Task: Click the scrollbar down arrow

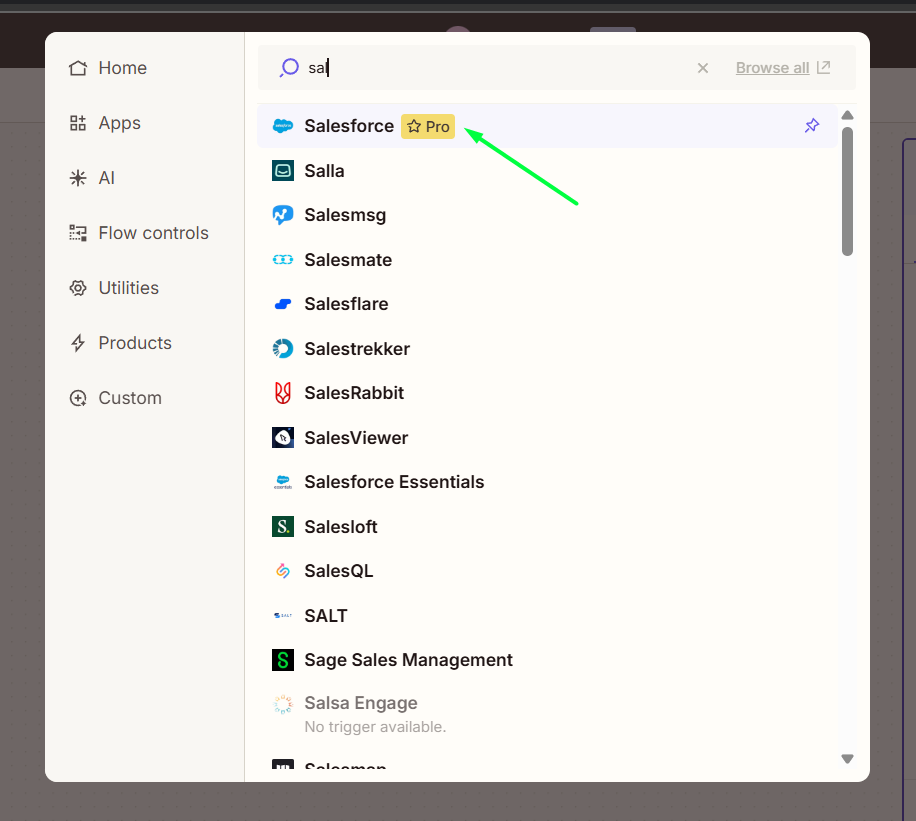Action: [x=847, y=759]
